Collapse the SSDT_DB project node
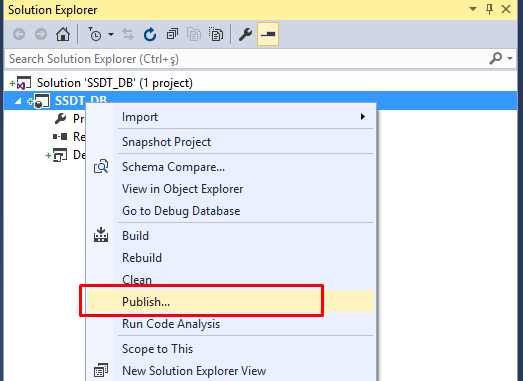523x381 pixels. tap(18, 101)
